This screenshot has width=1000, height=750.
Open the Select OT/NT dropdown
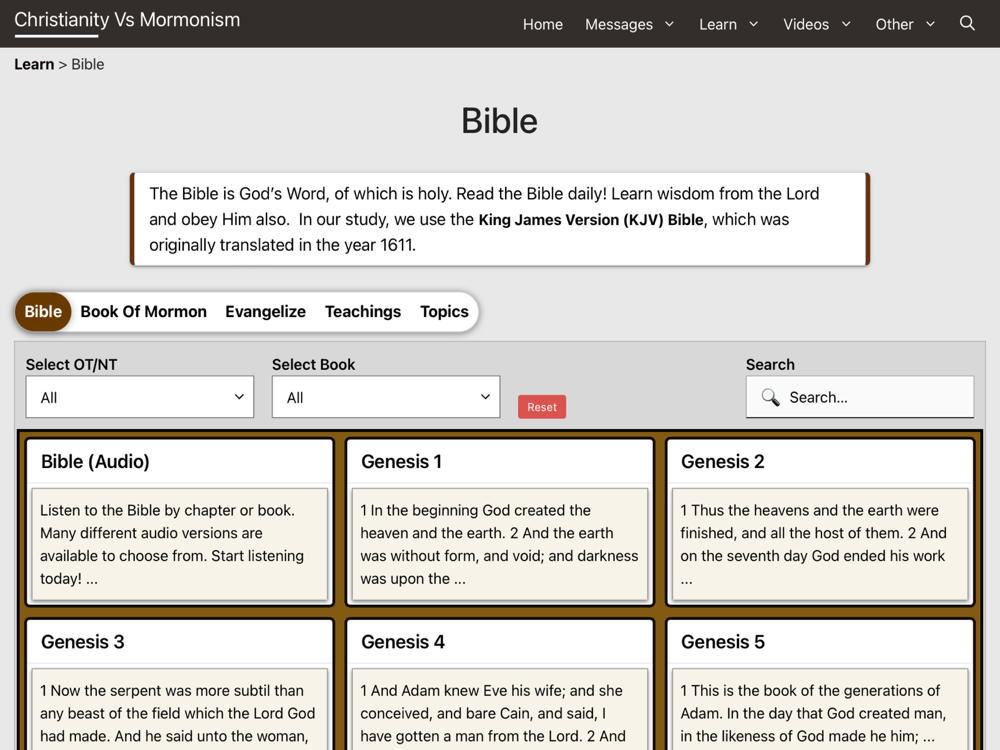[140, 397]
